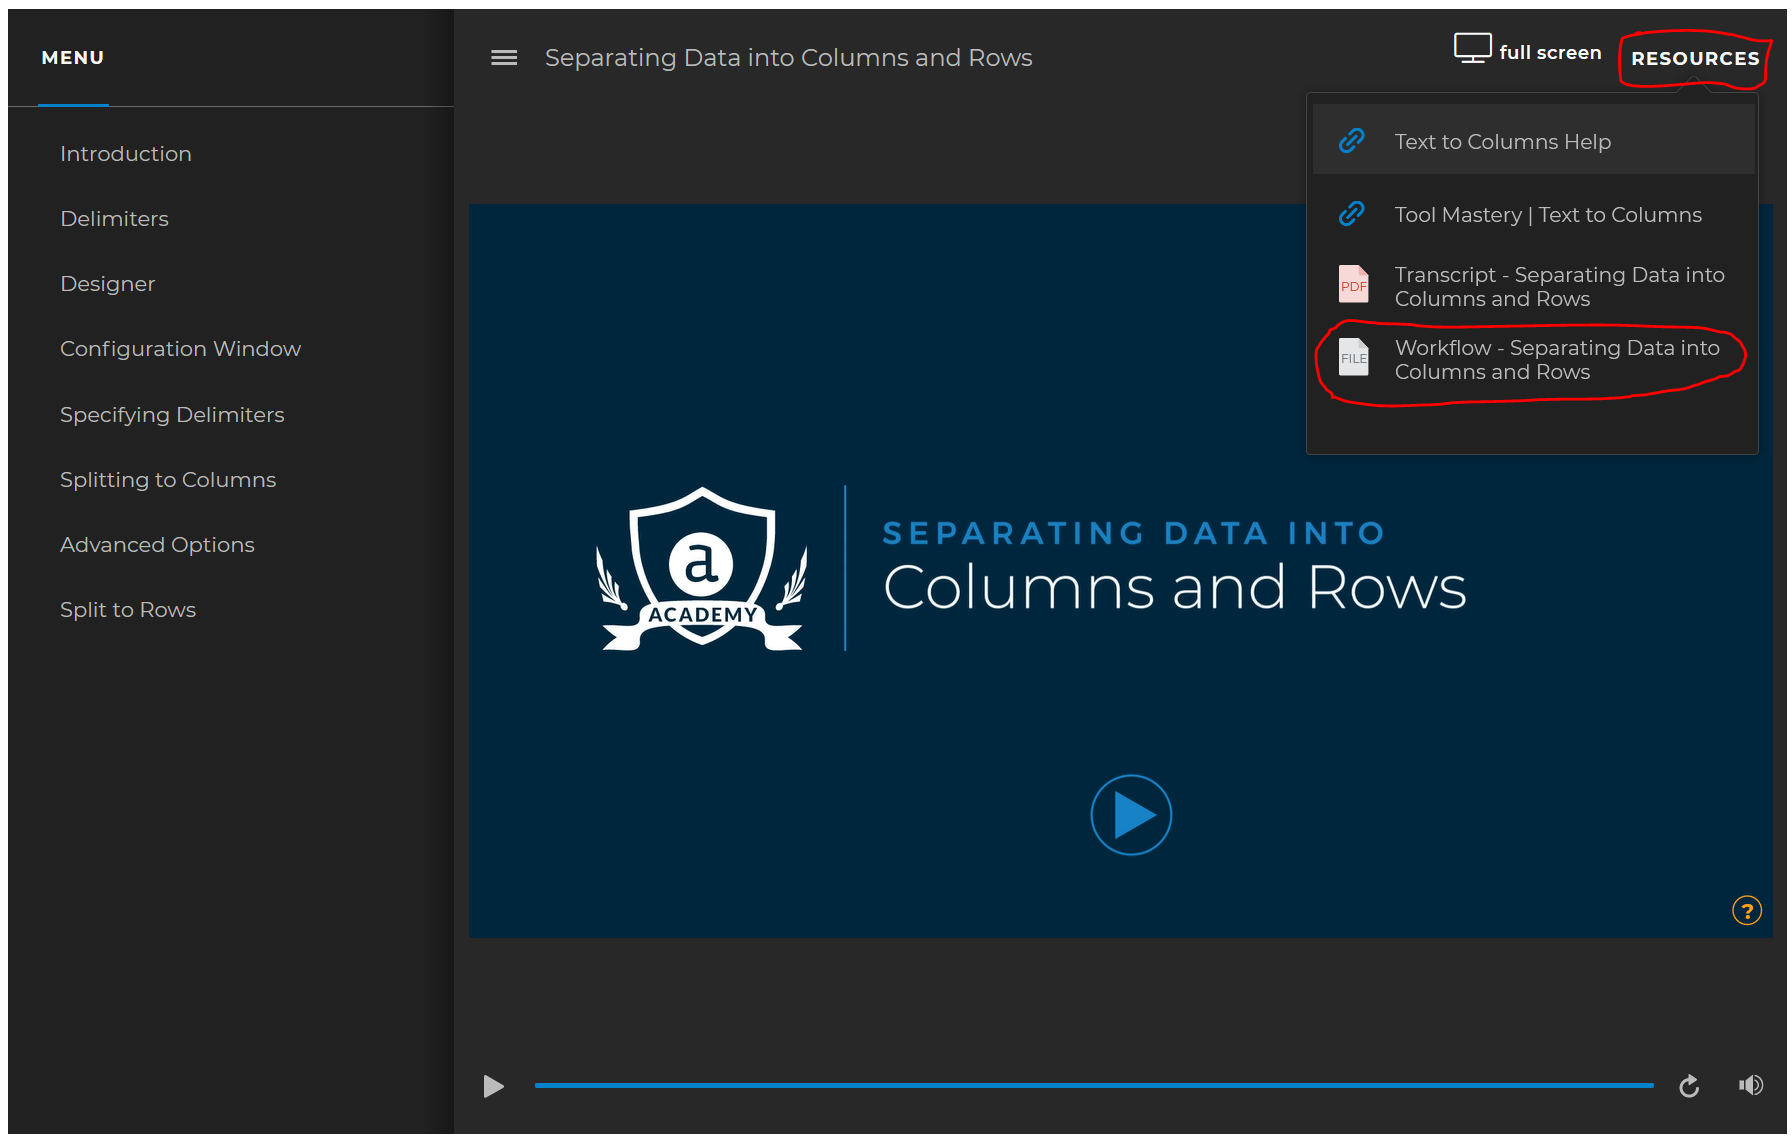1792x1147 pixels.
Task: Click the FILE icon next to Workflow resource
Action: coord(1353,358)
